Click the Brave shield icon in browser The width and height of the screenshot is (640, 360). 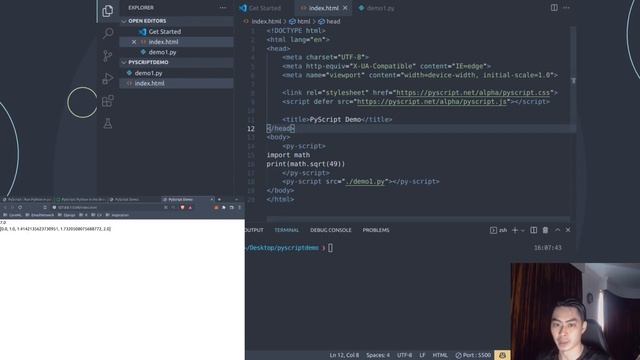pos(182,207)
